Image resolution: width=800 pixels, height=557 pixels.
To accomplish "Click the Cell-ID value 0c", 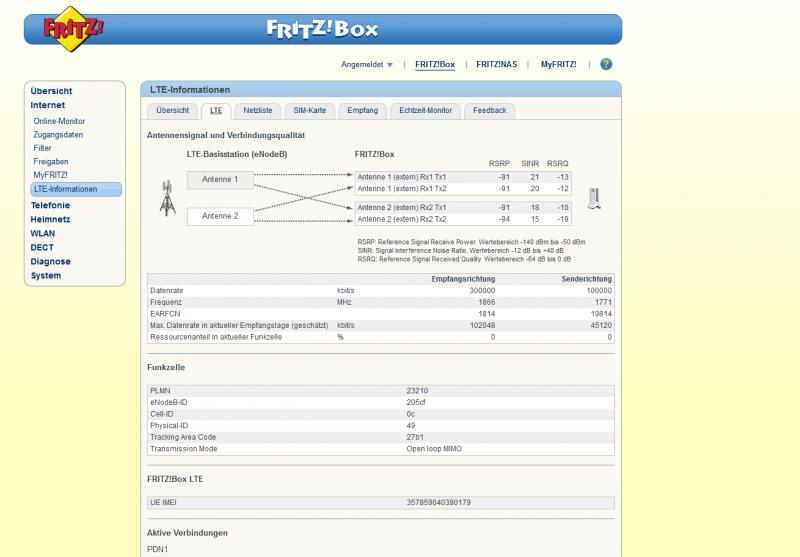I will (x=411, y=414).
